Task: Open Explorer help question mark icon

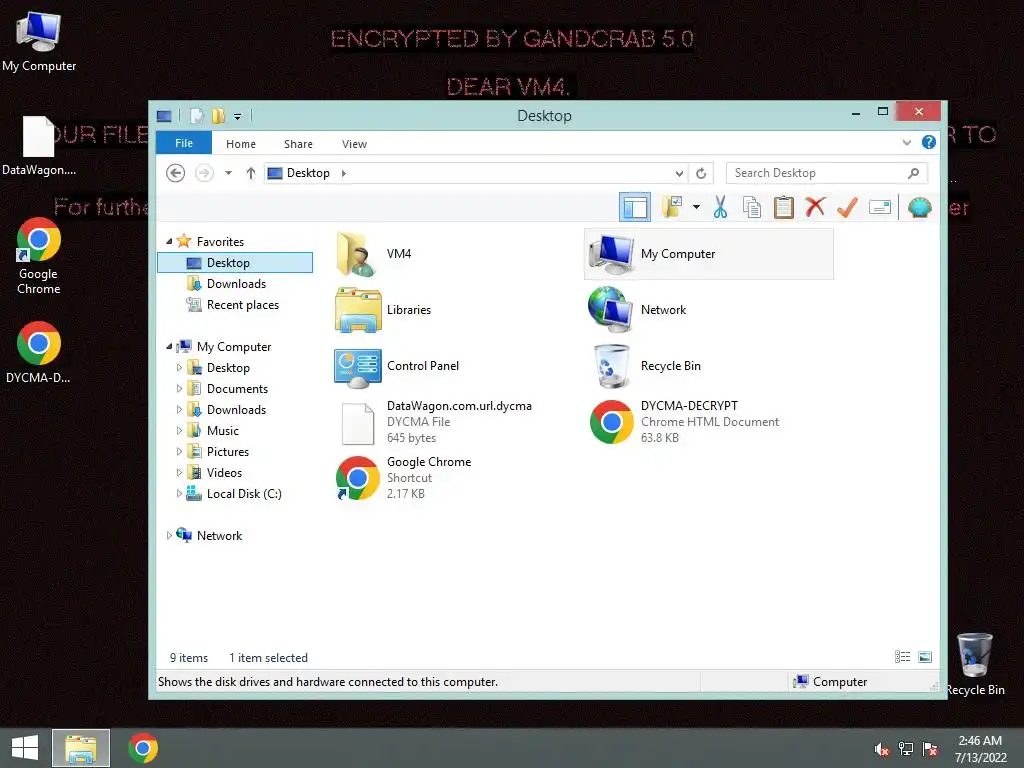Action: point(929,142)
